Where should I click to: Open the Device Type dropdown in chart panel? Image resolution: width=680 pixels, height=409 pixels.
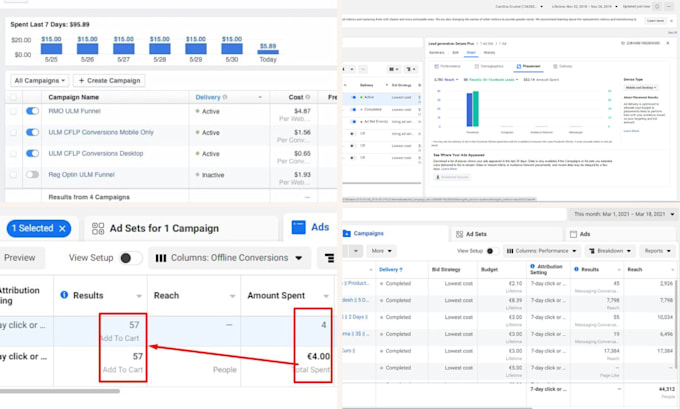(x=641, y=88)
